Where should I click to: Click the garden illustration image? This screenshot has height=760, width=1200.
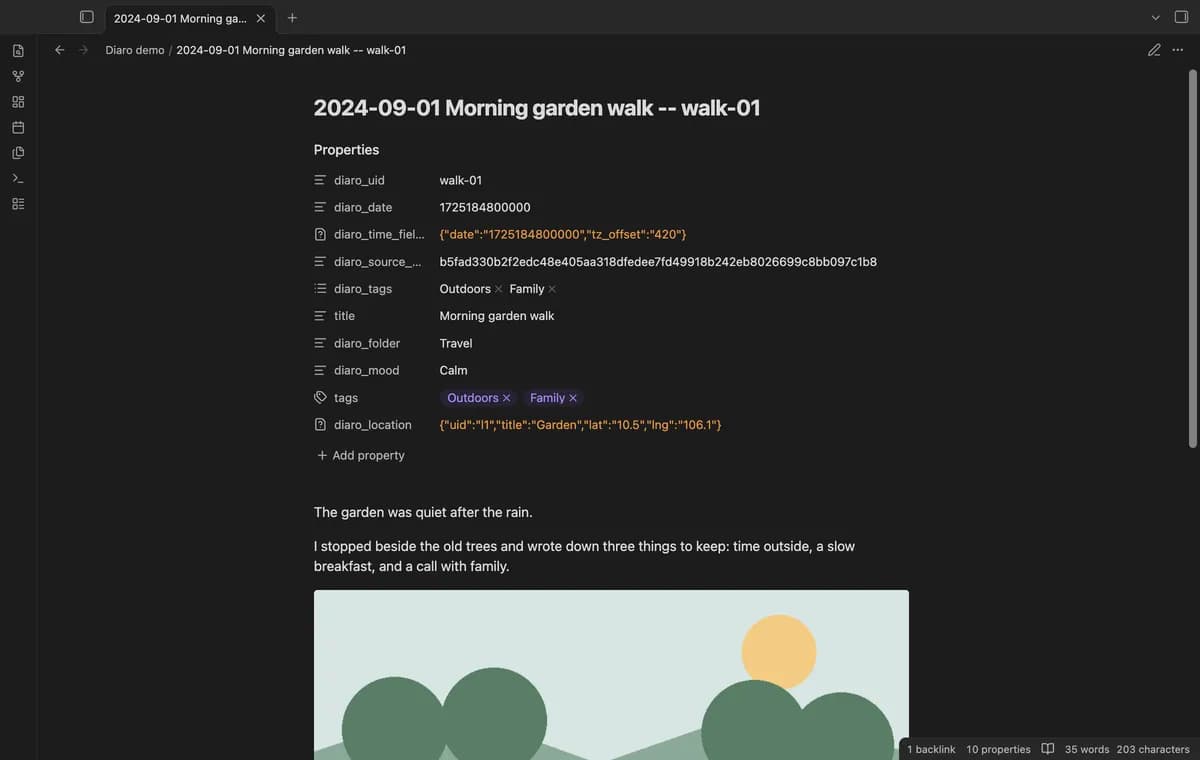[x=611, y=675]
